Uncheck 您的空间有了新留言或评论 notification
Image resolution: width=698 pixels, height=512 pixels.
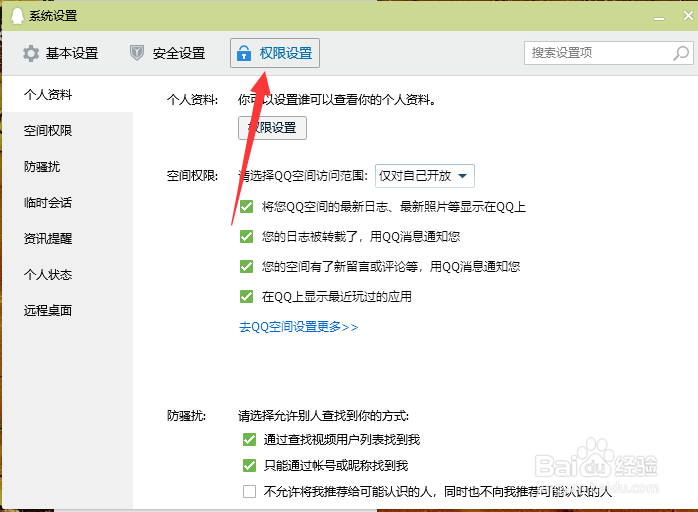point(246,266)
